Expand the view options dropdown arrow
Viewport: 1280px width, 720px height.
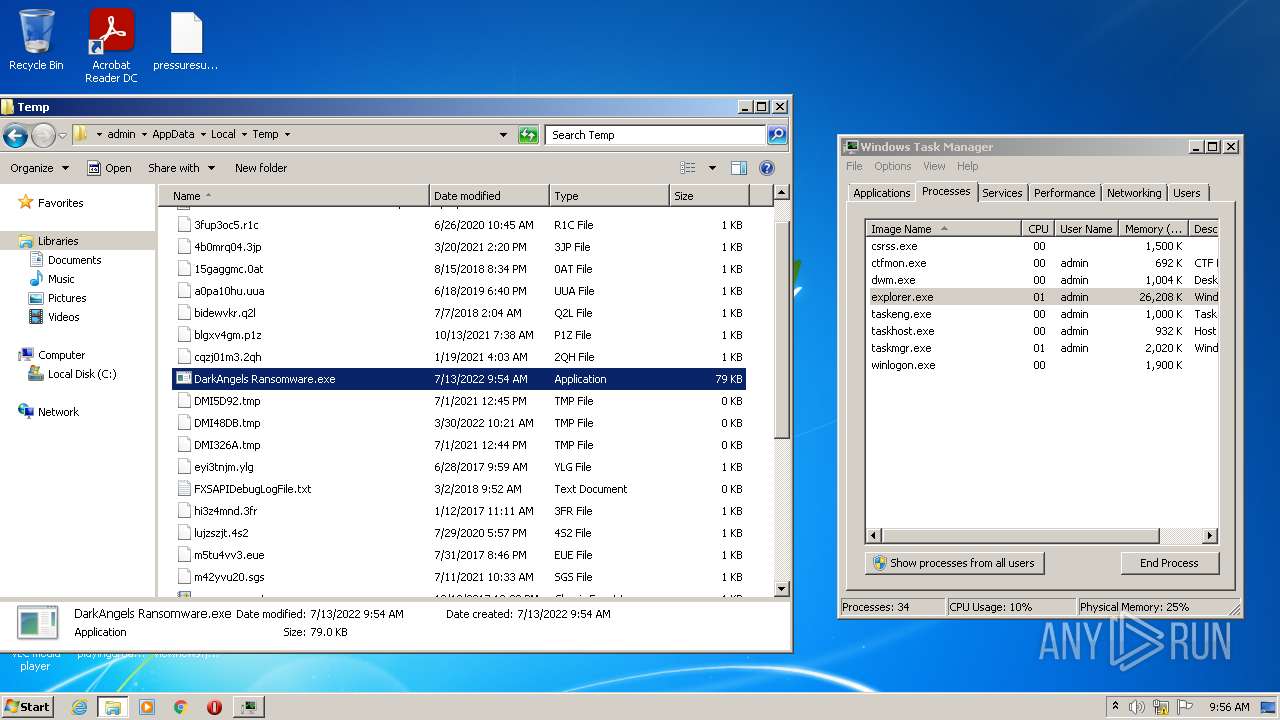[x=712, y=168]
